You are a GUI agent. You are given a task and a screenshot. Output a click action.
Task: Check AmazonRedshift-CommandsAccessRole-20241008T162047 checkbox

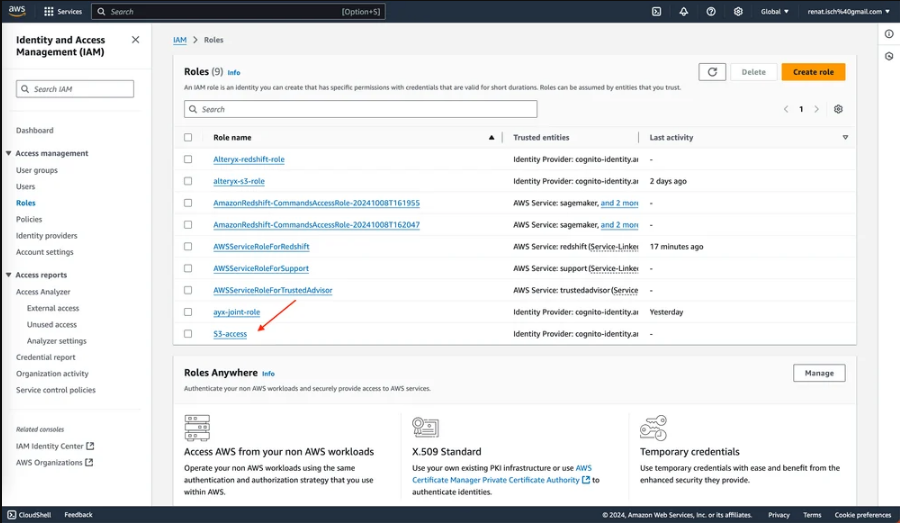coord(188,224)
